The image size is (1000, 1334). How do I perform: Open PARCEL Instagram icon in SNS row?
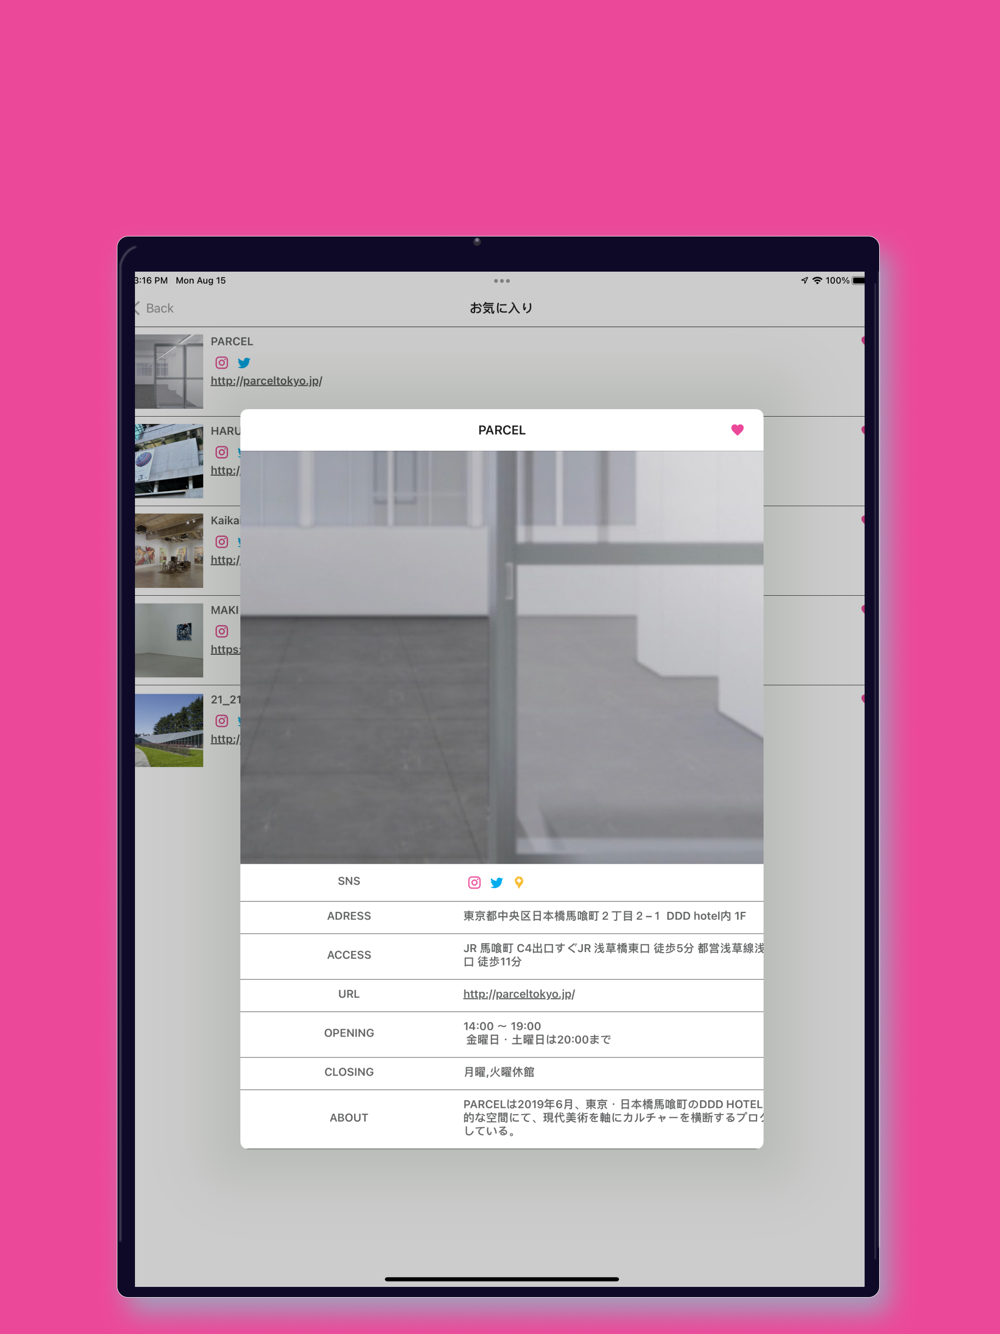pos(474,882)
